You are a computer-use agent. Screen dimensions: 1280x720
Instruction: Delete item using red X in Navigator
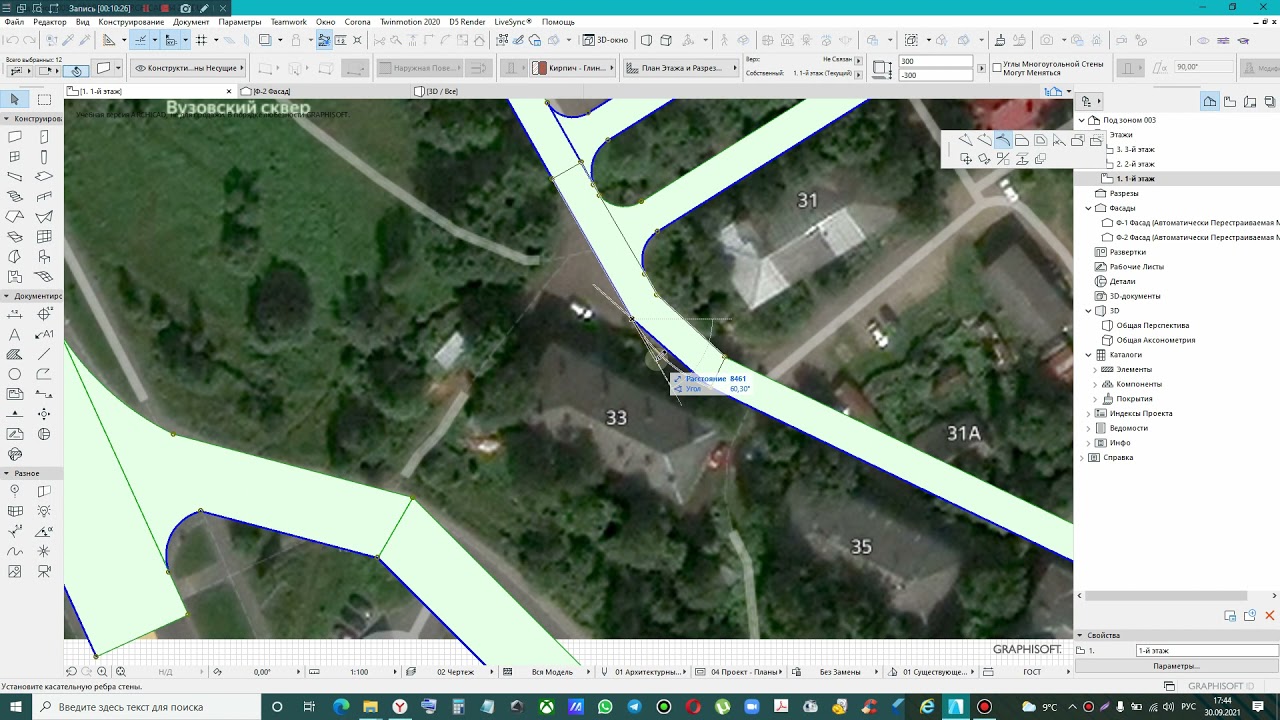(x=1270, y=616)
